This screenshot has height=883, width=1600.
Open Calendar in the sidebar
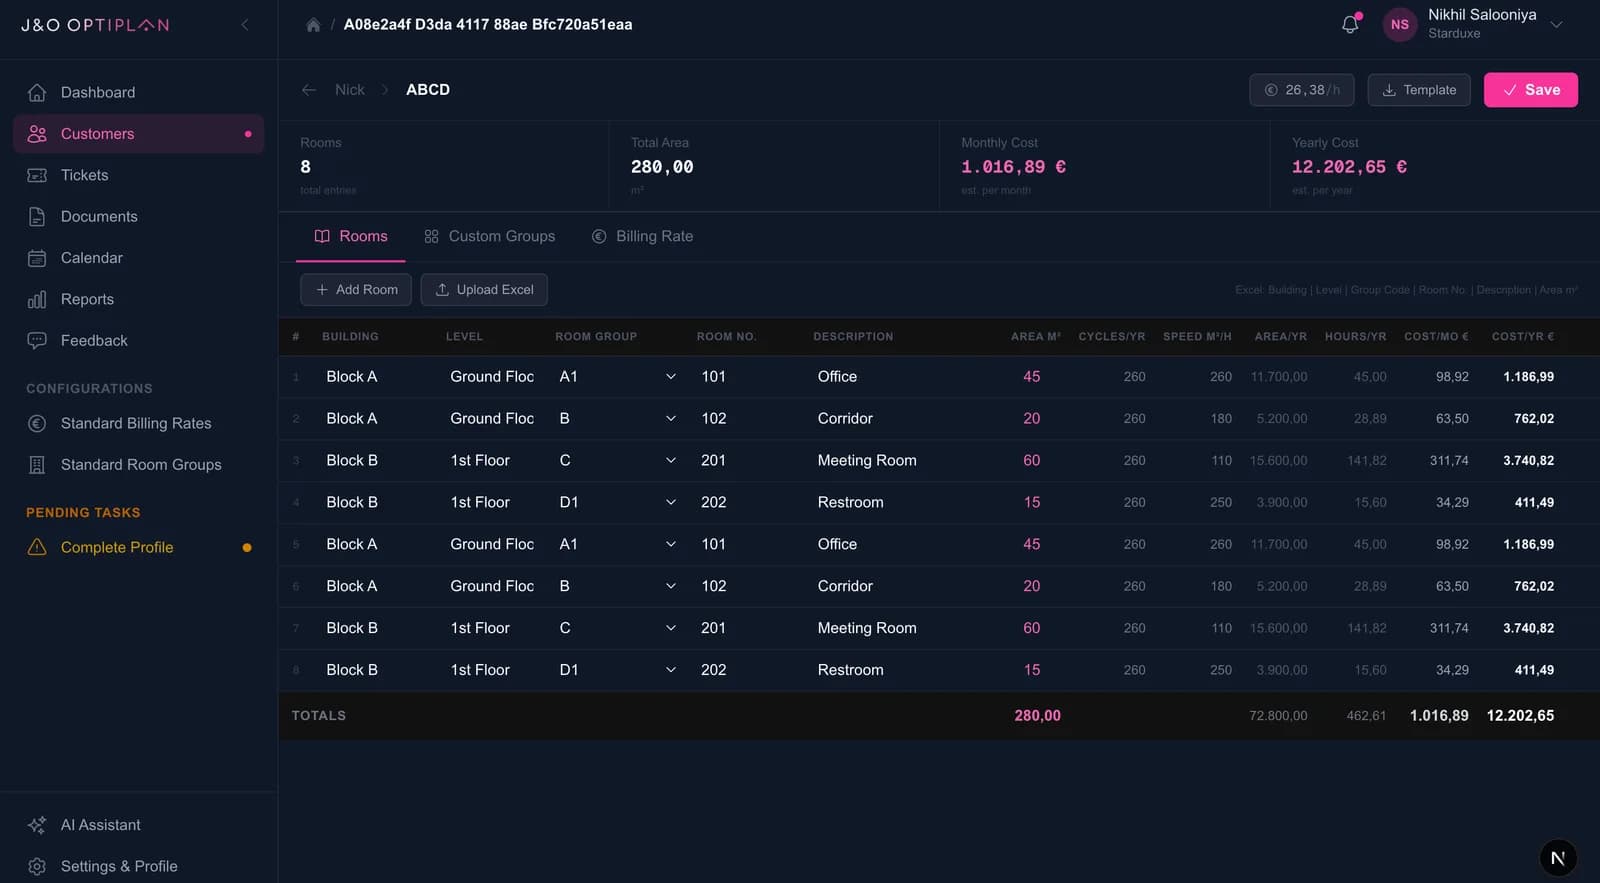(139, 258)
